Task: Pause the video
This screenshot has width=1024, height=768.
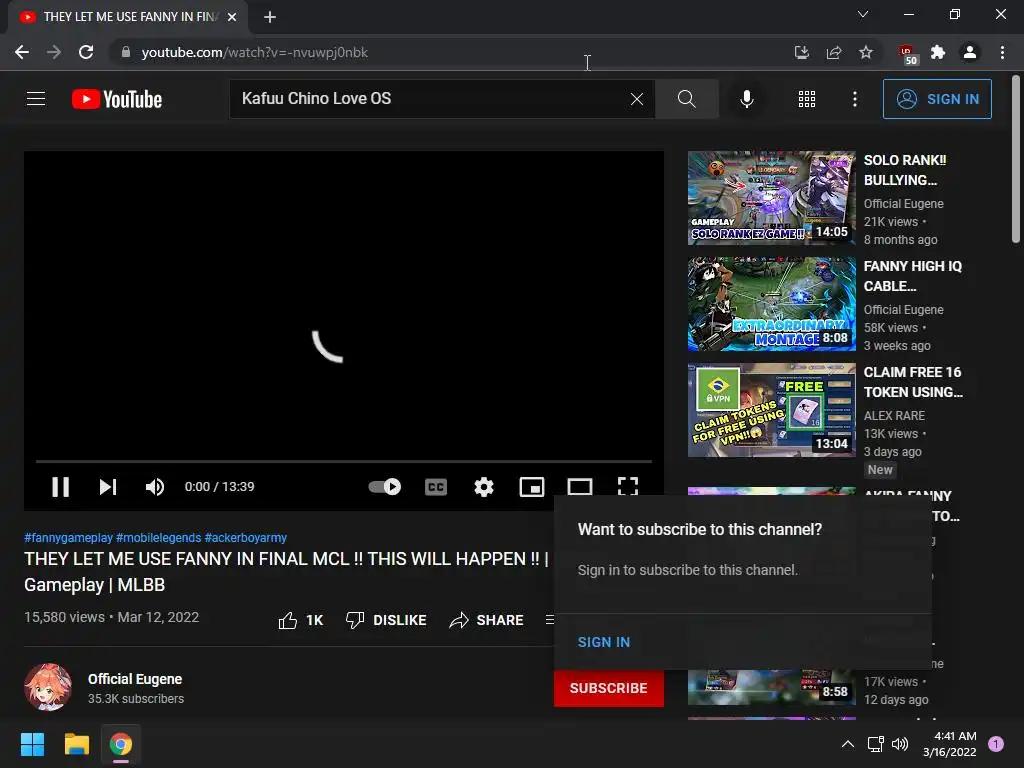Action: click(60, 487)
